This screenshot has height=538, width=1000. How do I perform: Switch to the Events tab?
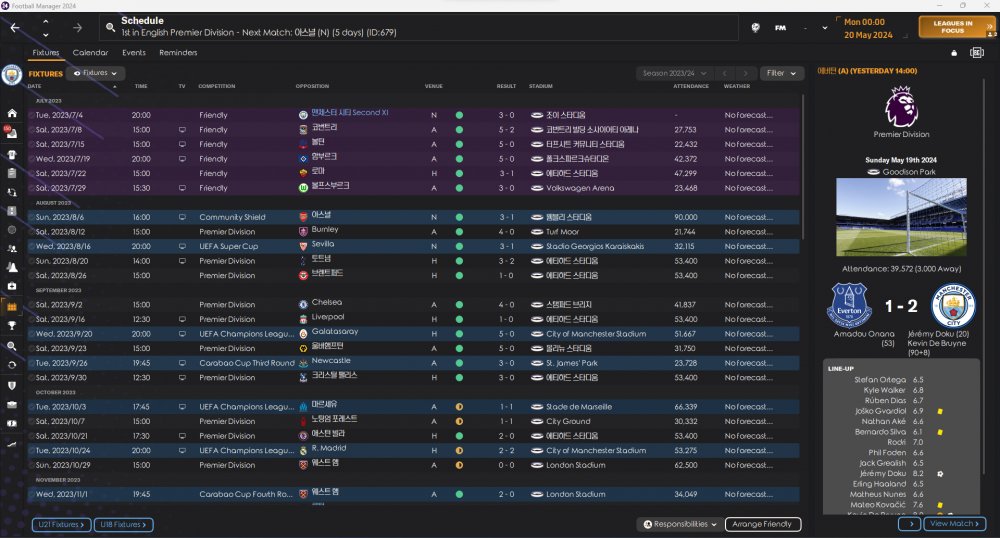(x=134, y=53)
